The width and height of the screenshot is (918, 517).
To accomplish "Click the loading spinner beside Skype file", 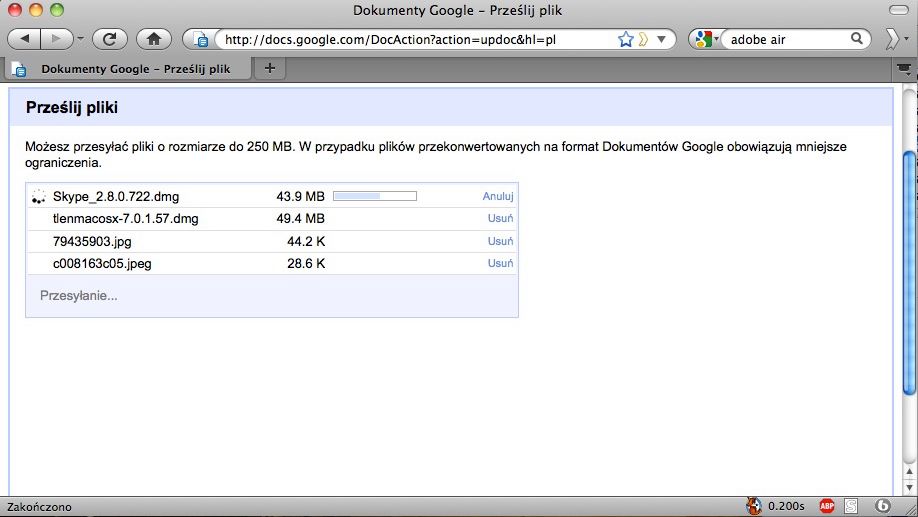I will (39, 197).
